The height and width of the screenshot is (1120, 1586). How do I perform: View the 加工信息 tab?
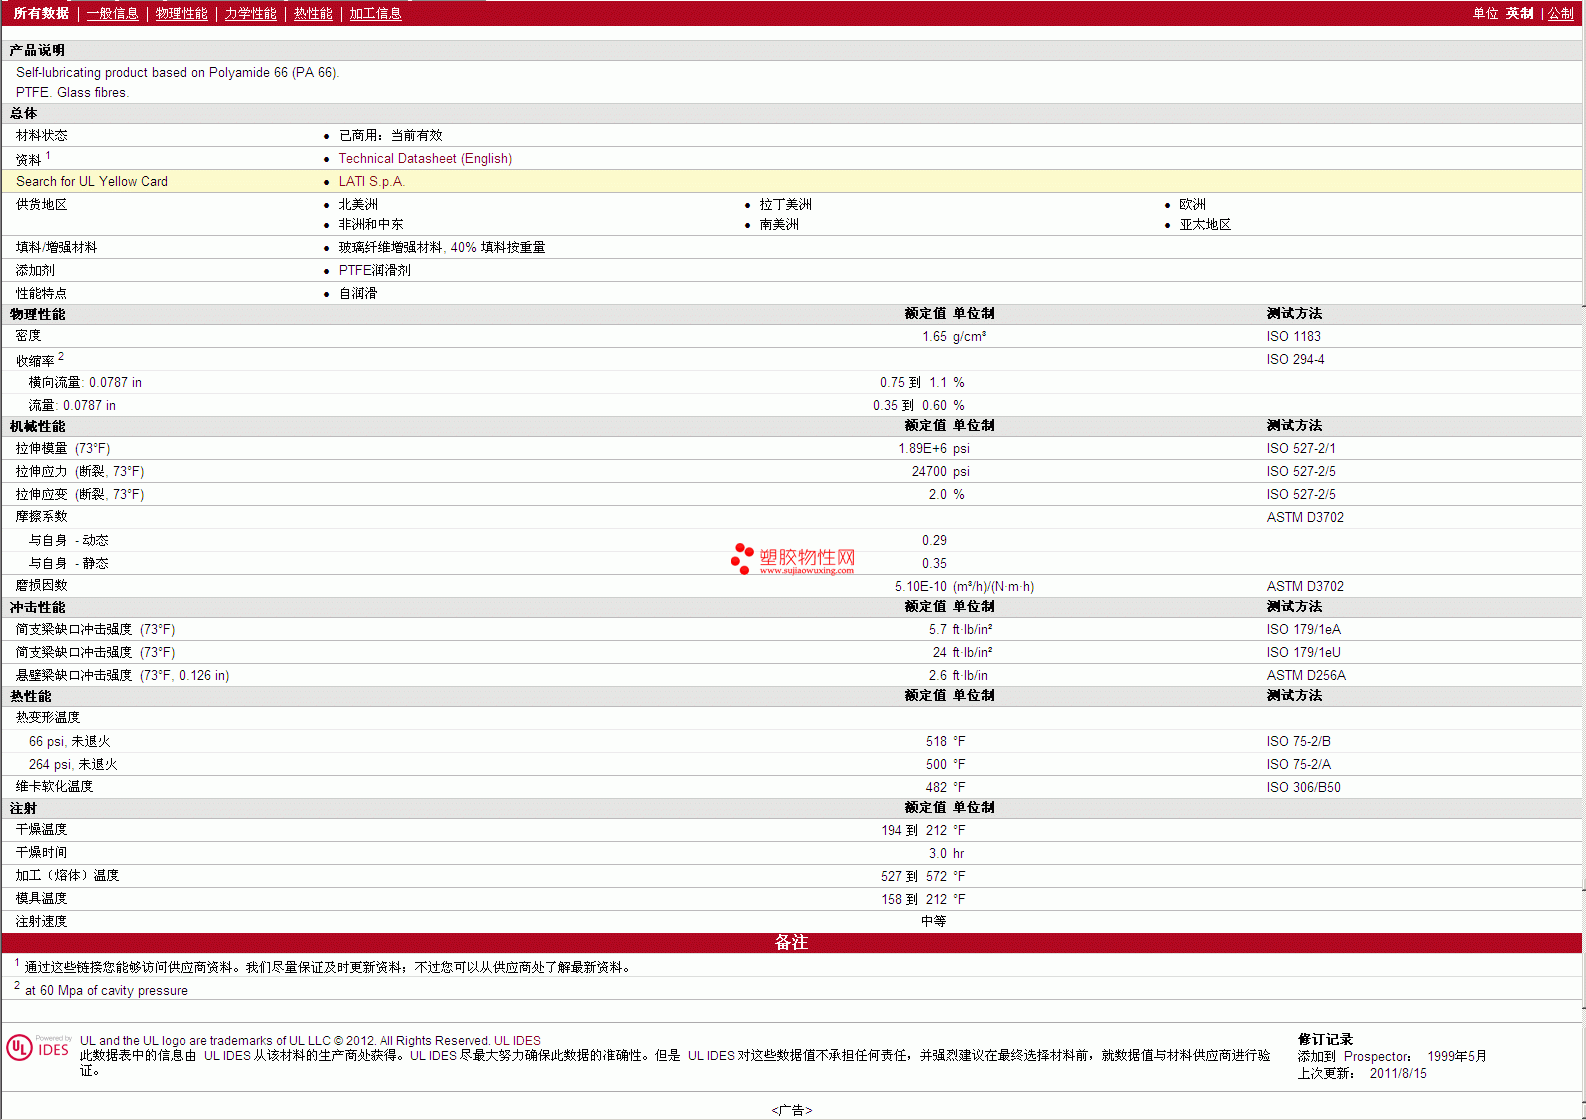[x=375, y=13]
